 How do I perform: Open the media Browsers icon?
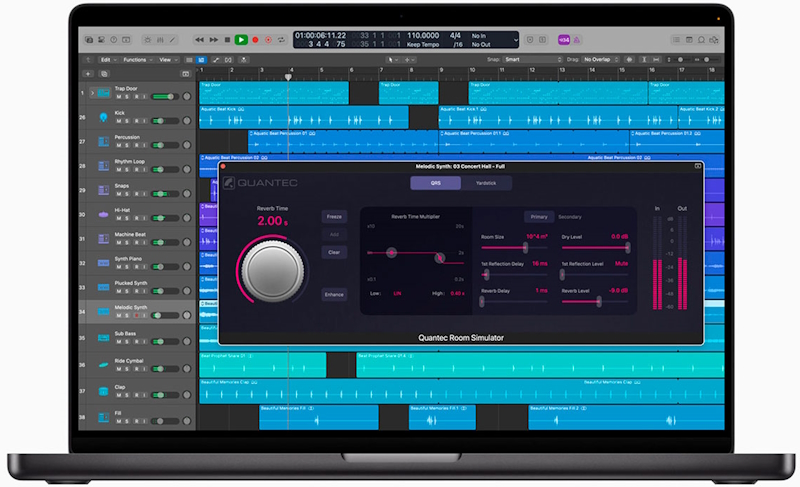(714, 40)
